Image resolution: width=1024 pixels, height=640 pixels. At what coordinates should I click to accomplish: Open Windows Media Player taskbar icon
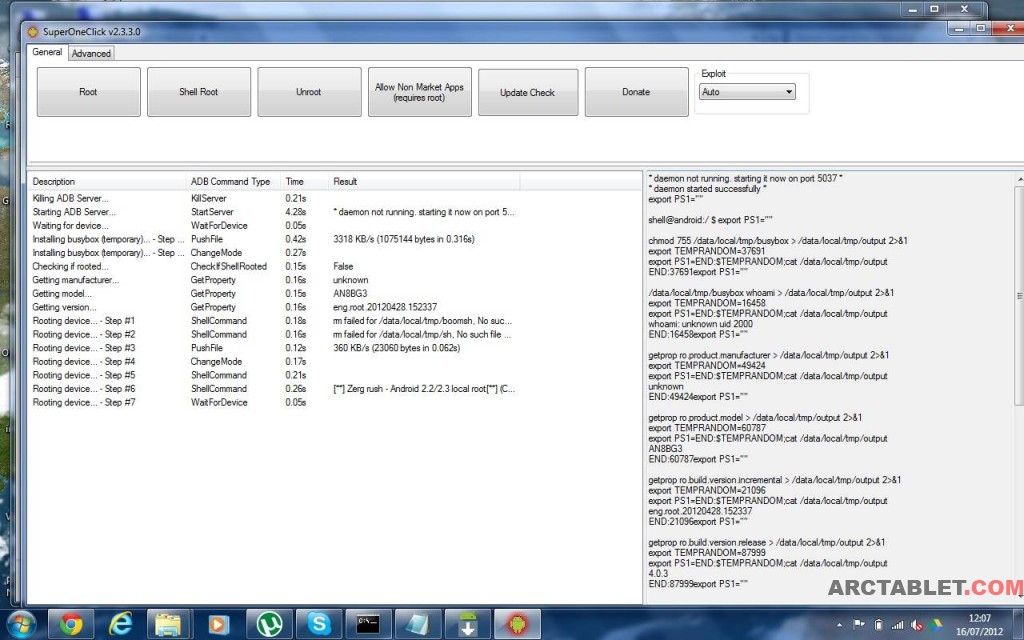pyautogui.click(x=219, y=624)
